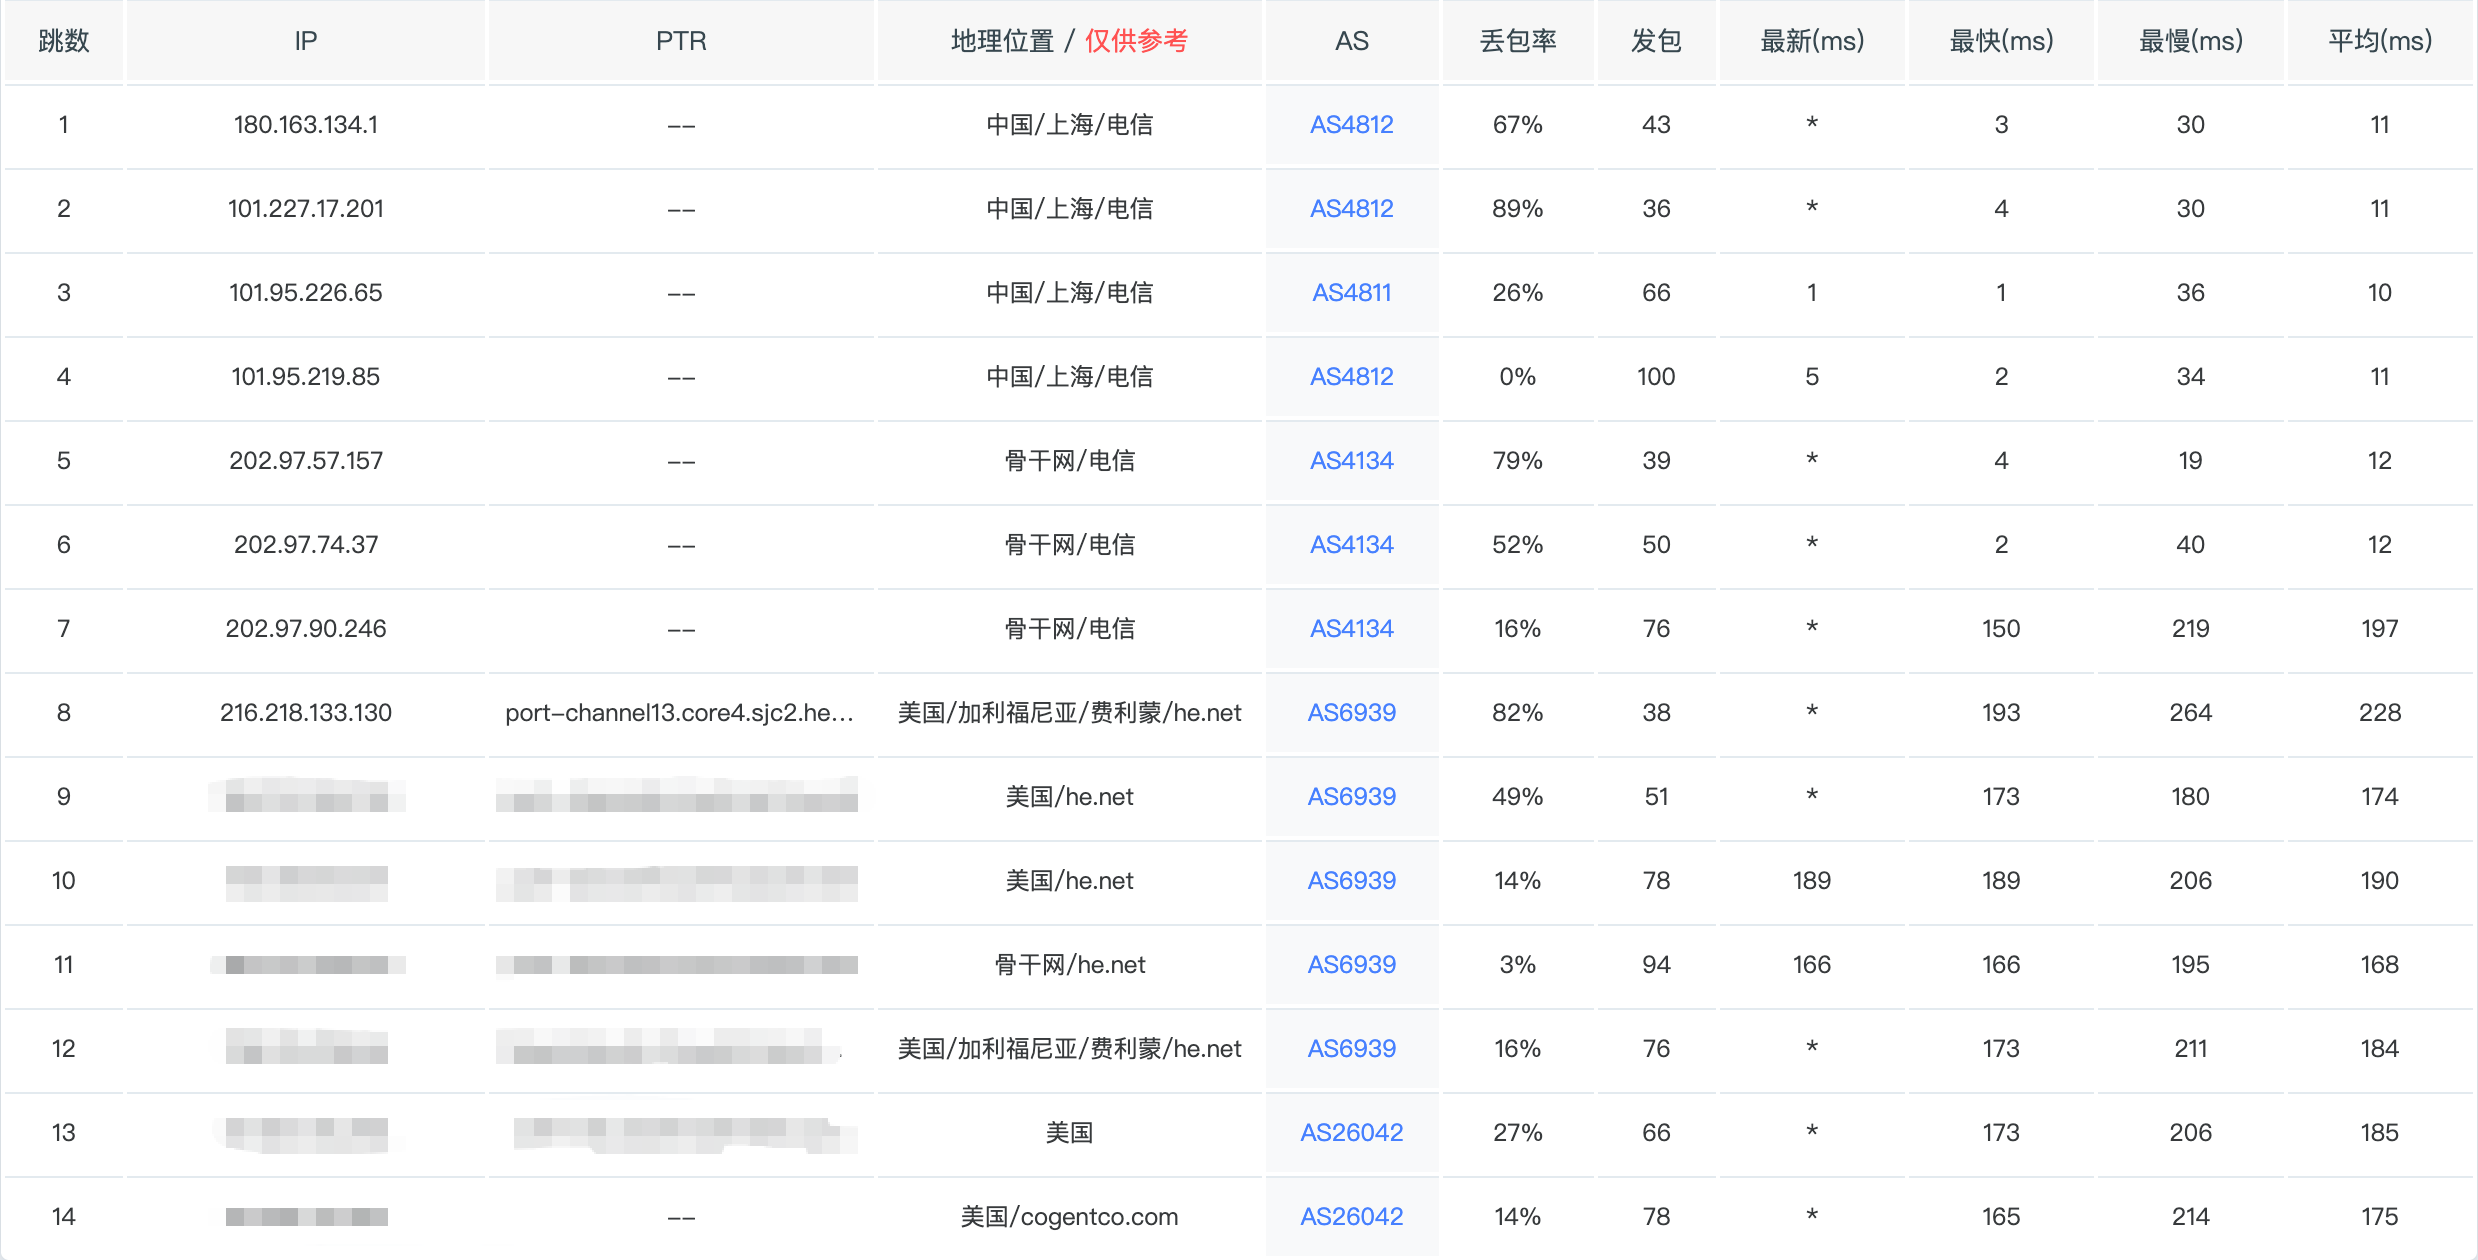The image size is (2478, 1260).
Task: Open the AS6939 link in hop 8
Action: coord(1351,713)
